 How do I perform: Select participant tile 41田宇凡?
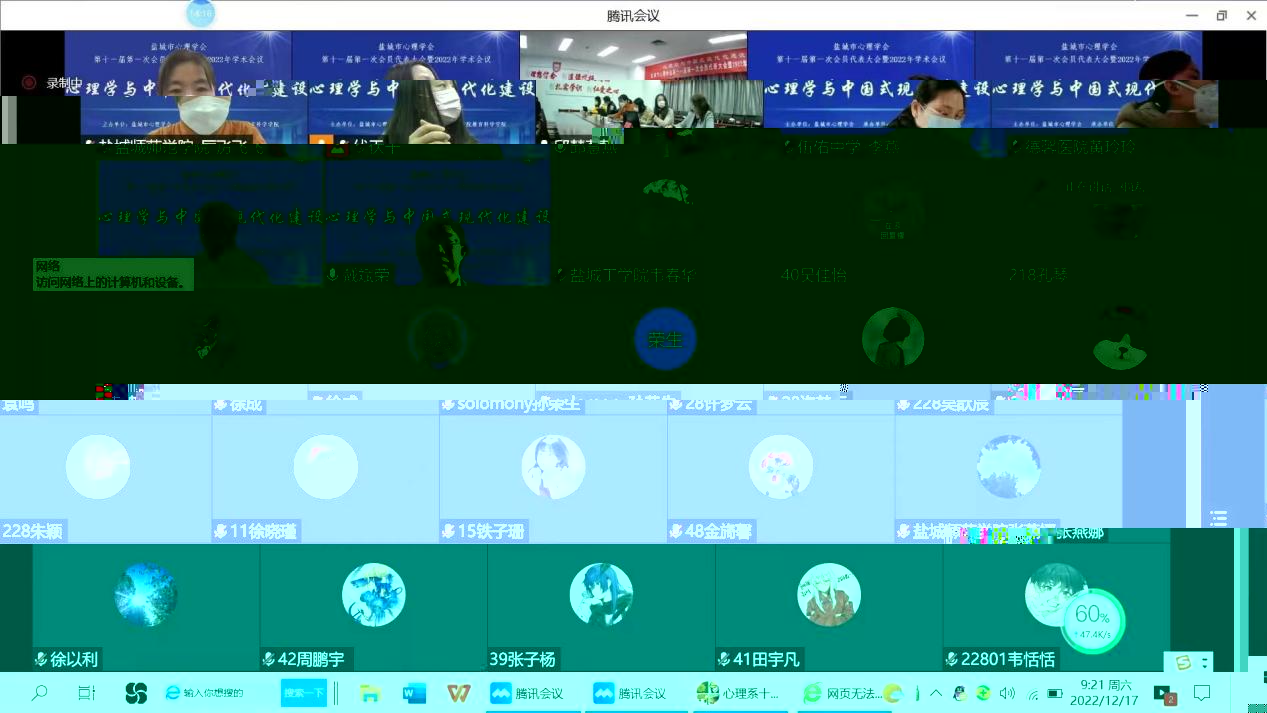coord(829,607)
